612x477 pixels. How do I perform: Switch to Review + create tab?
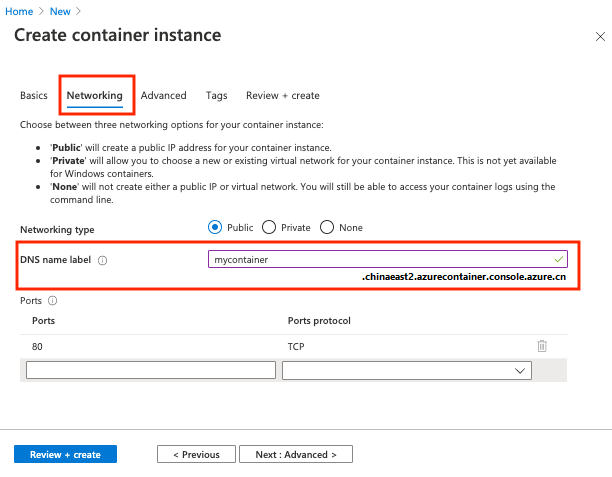tap(283, 96)
